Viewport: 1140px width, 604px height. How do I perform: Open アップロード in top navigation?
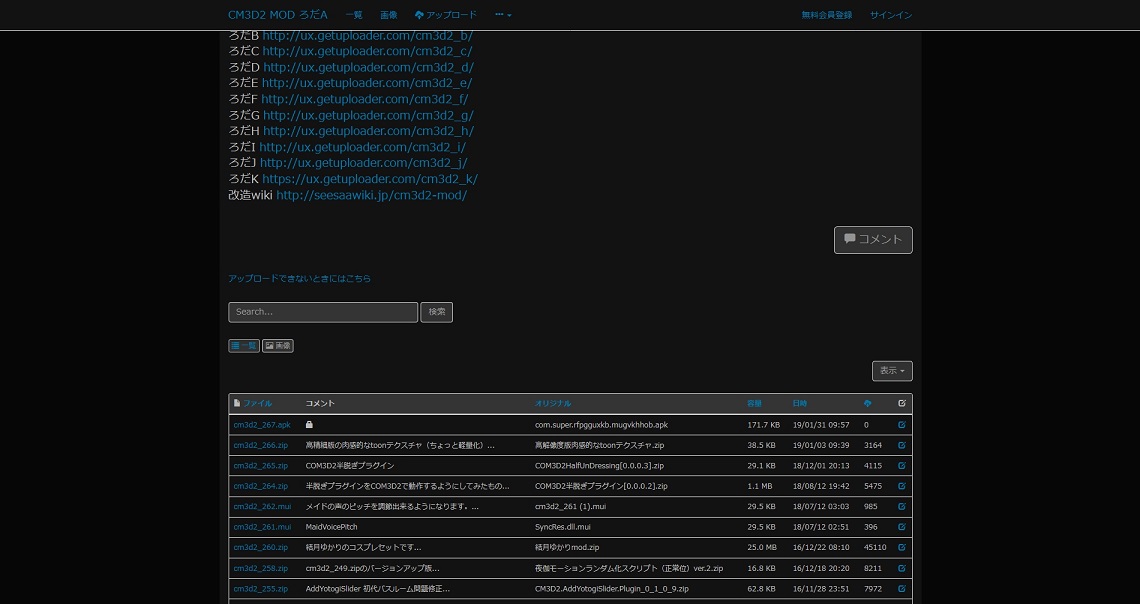[446, 15]
